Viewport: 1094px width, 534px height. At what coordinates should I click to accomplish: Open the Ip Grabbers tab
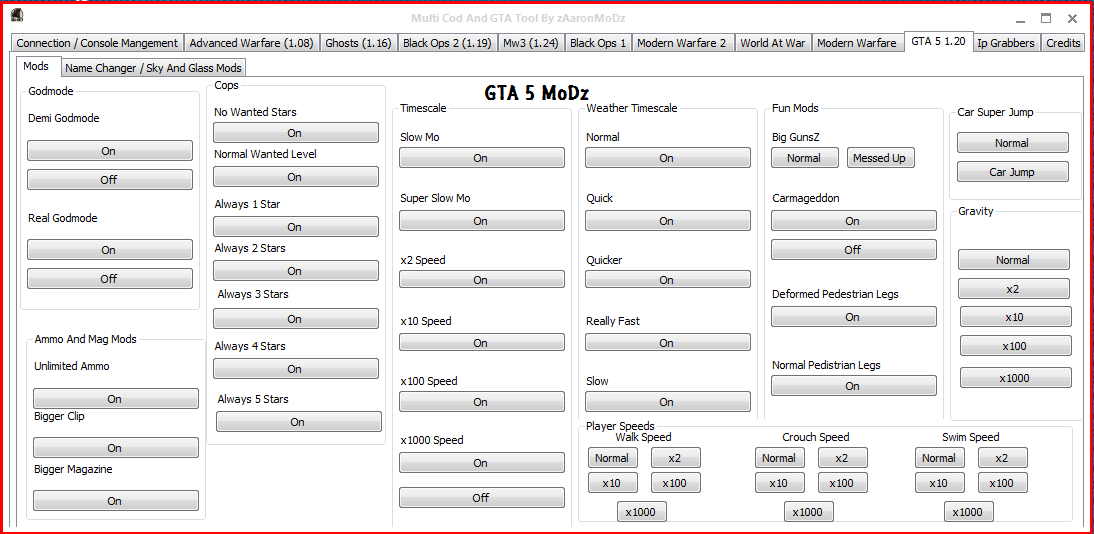tap(1006, 43)
